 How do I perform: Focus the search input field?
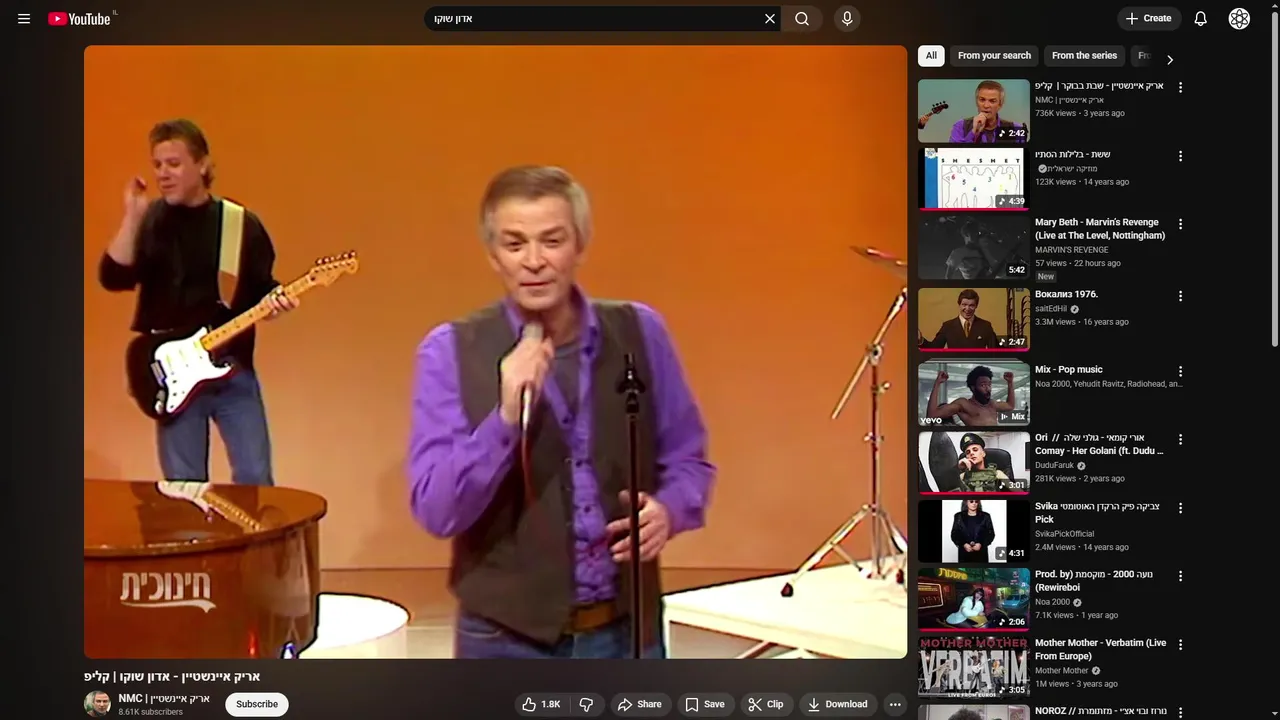595,19
